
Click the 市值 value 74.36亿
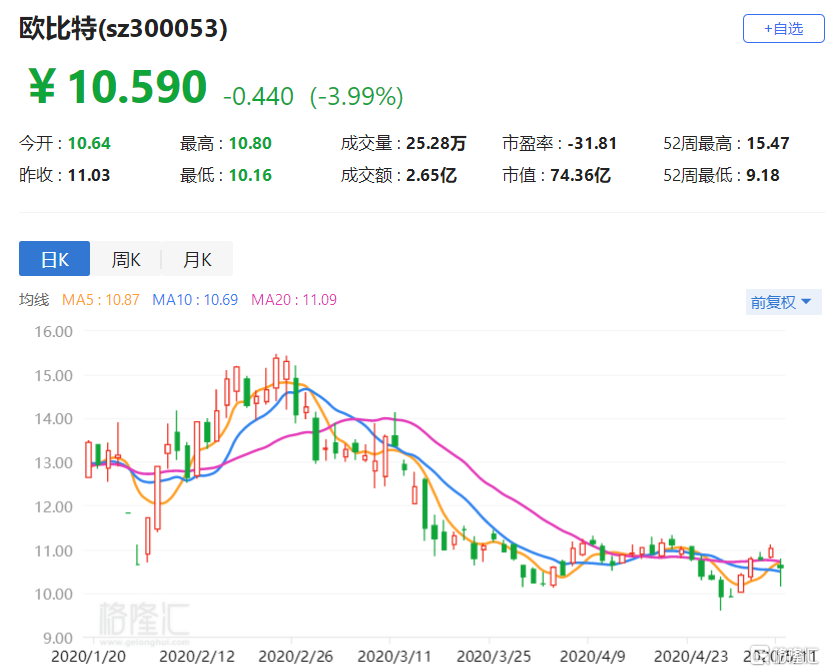point(580,175)
